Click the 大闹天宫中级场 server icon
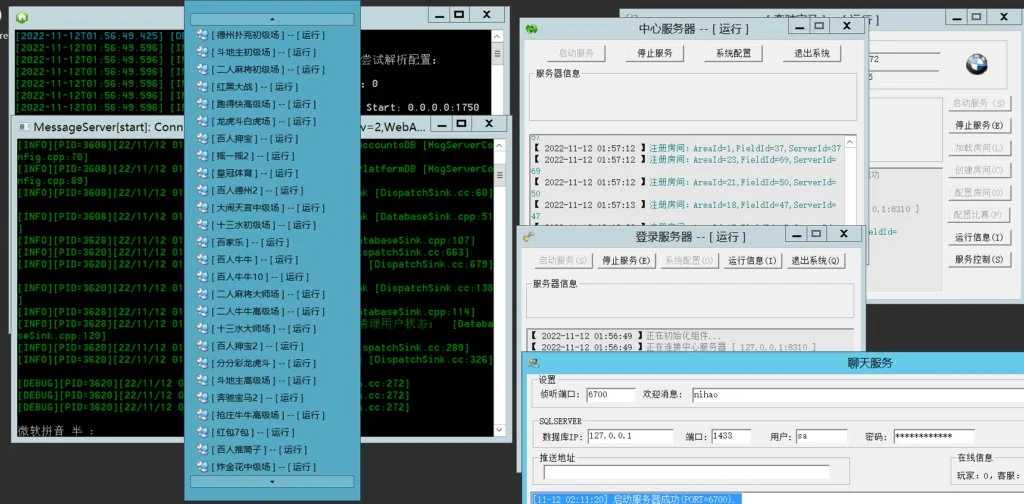Image resolution: width=1024 pixels, height=504 pixels. 202,208
